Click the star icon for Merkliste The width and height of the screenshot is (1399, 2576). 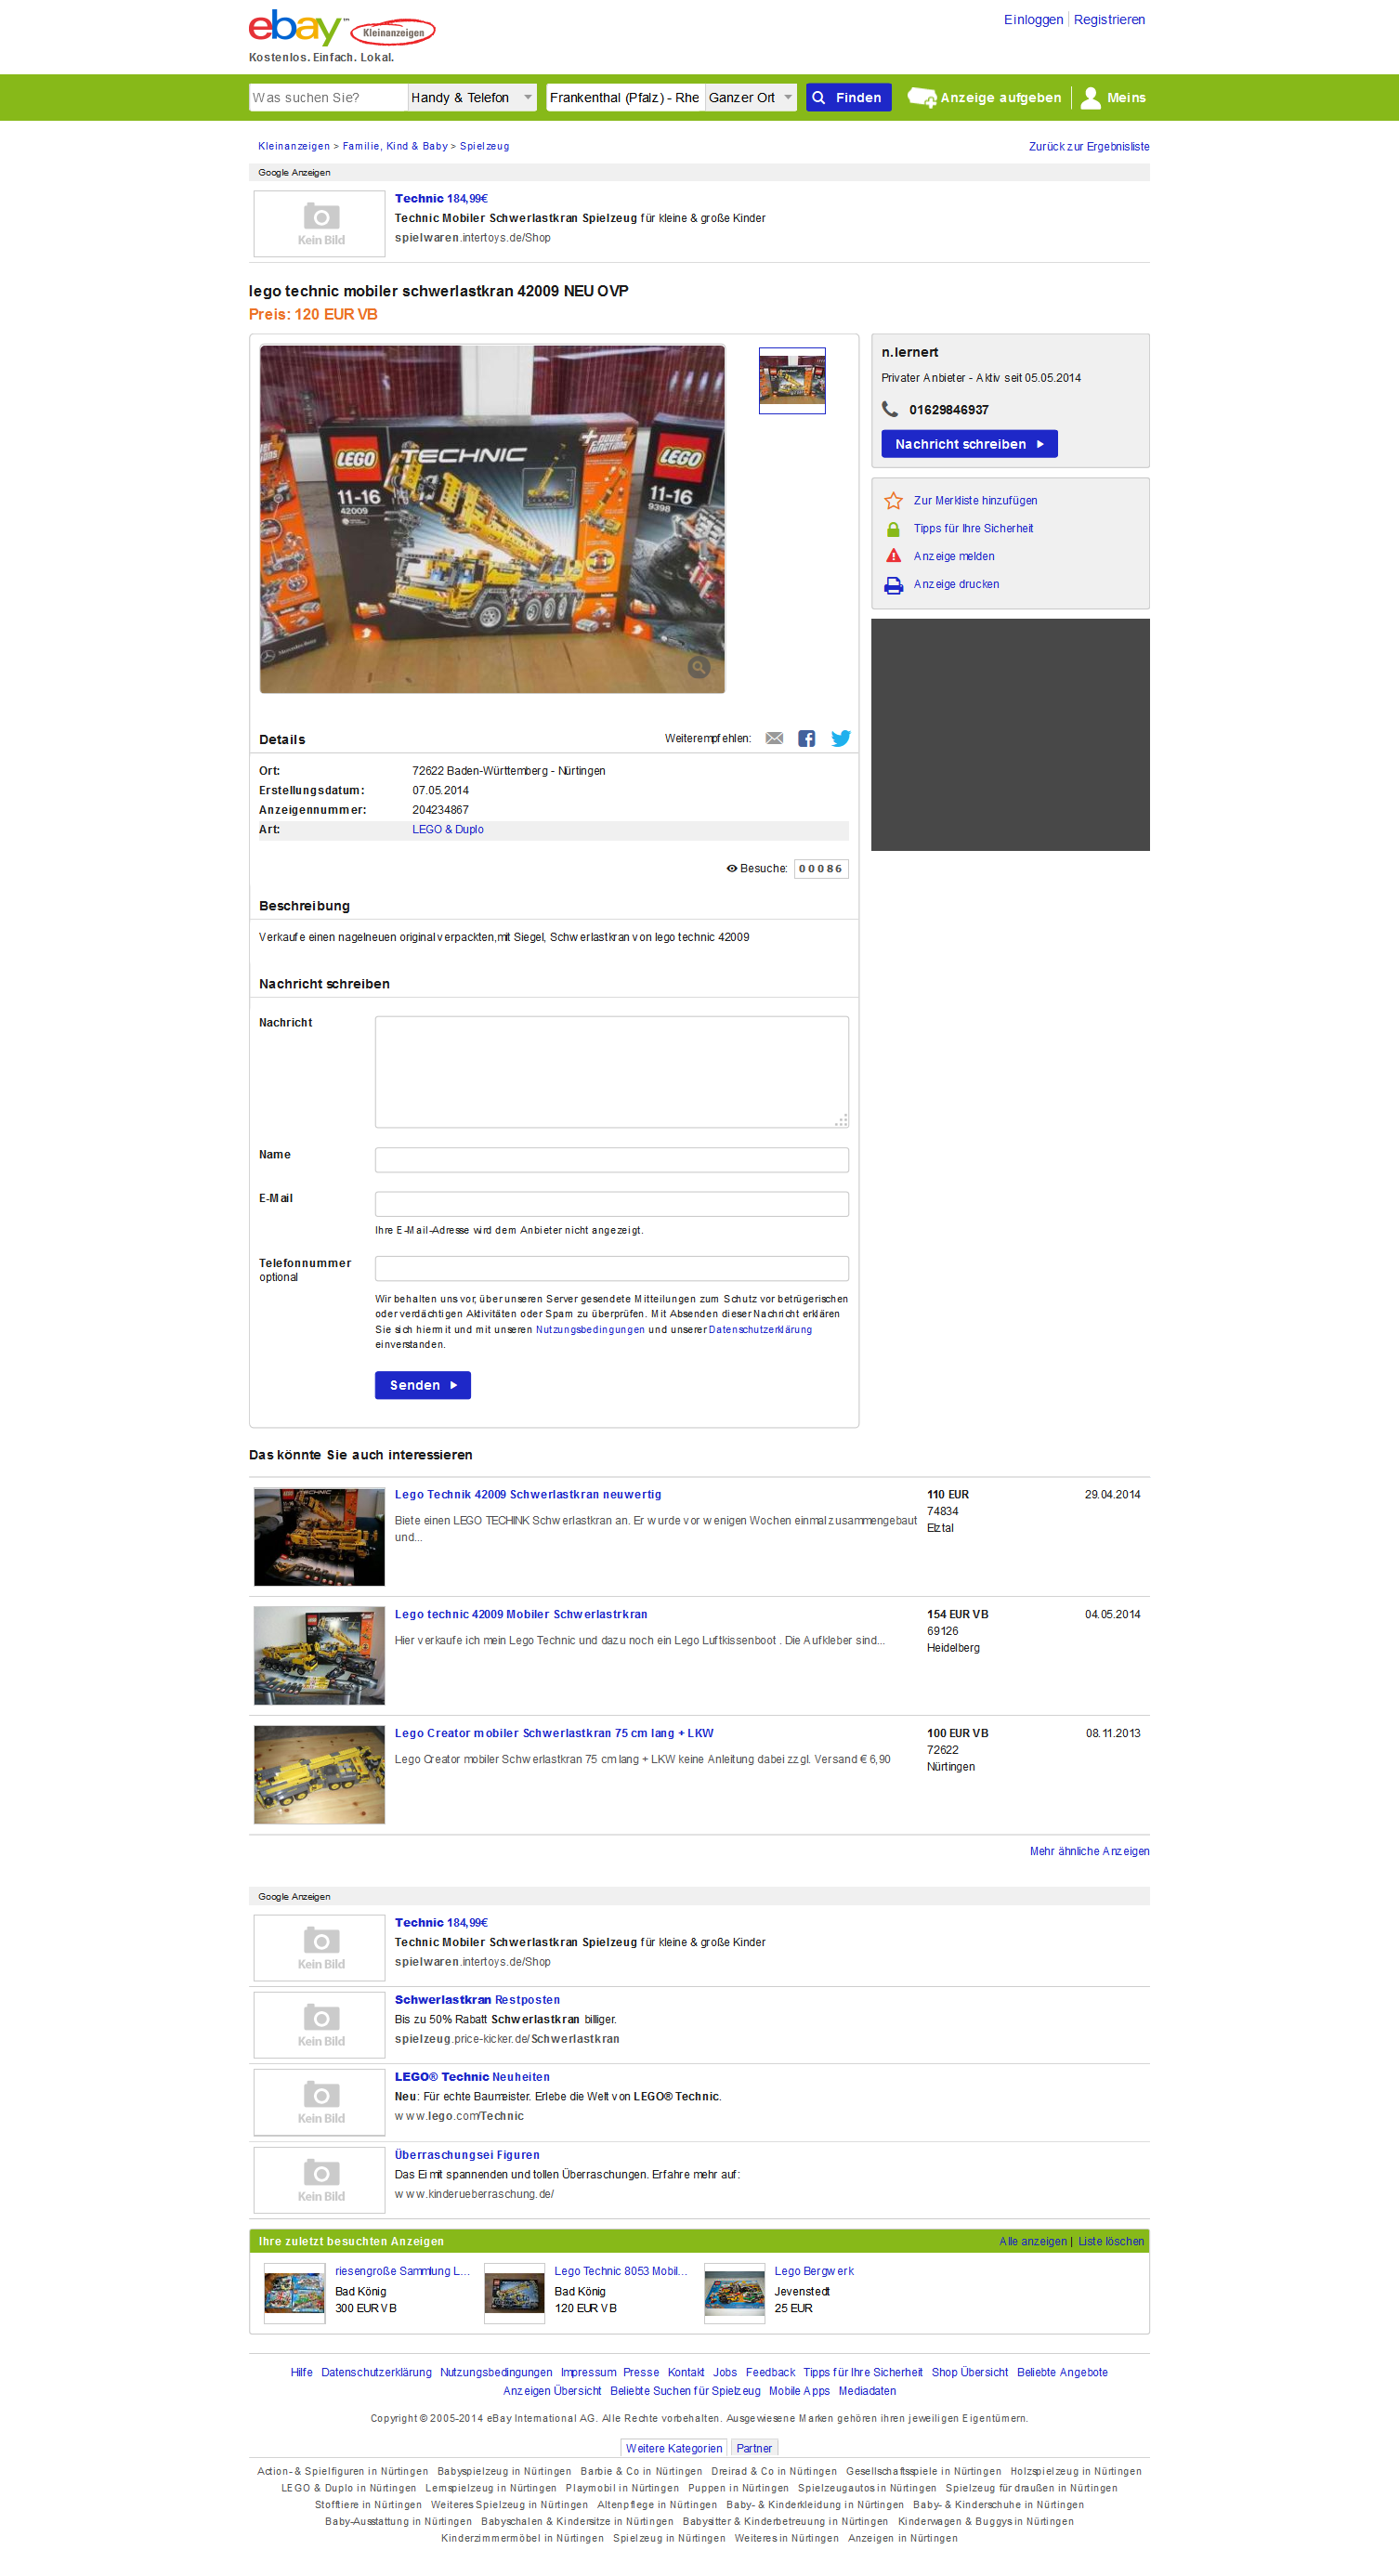[893, 500]
